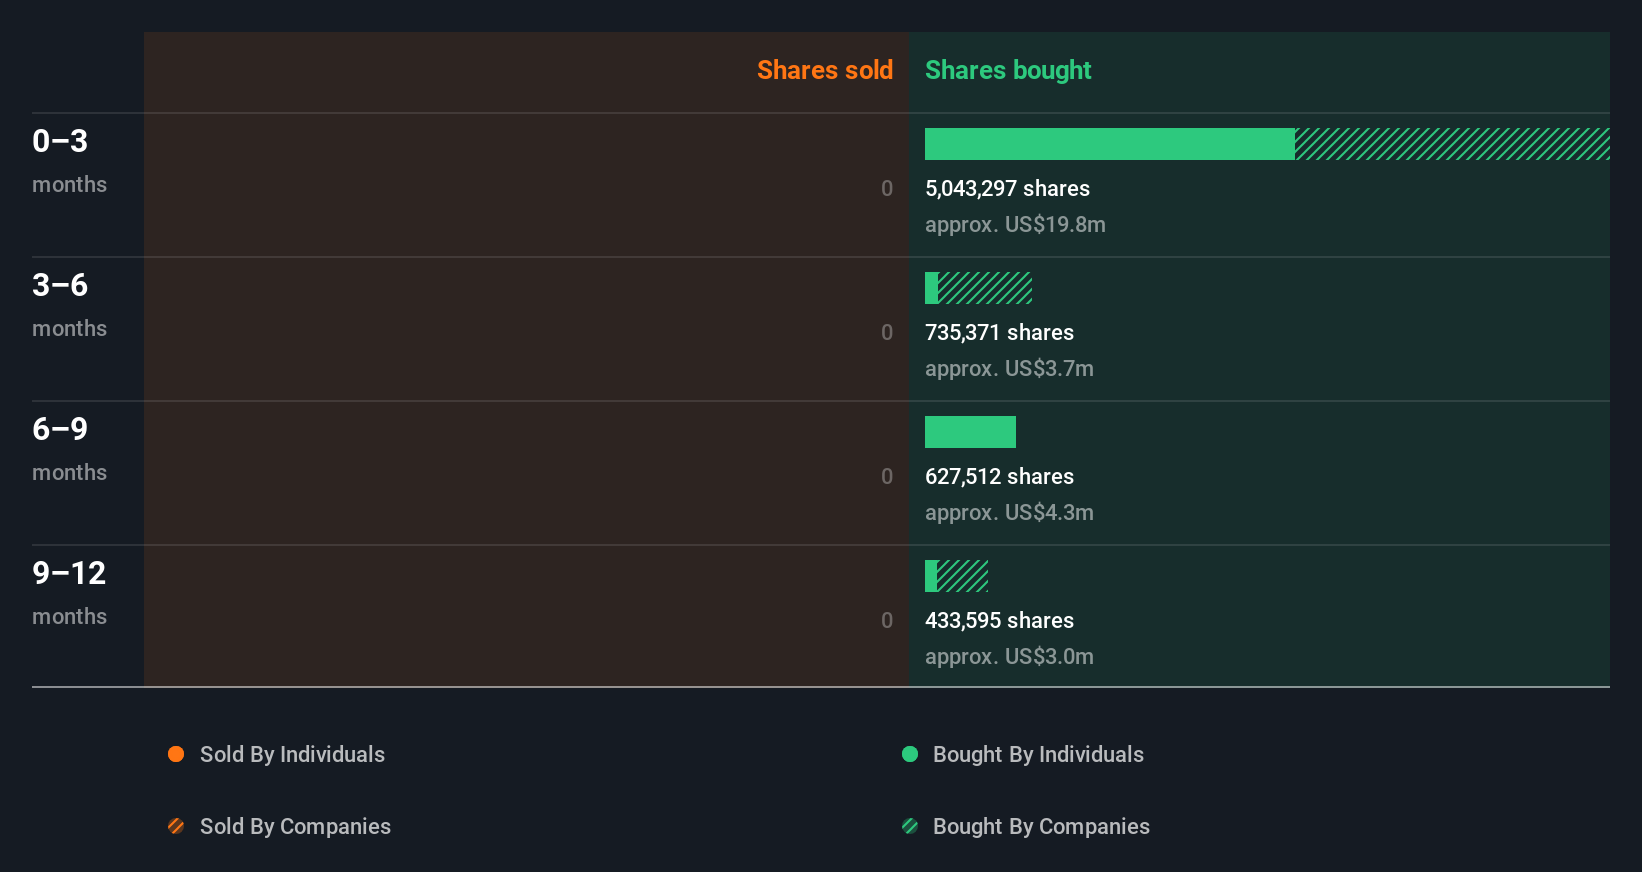Click the striped bar segment for 3–6 months

coord(985,288)
